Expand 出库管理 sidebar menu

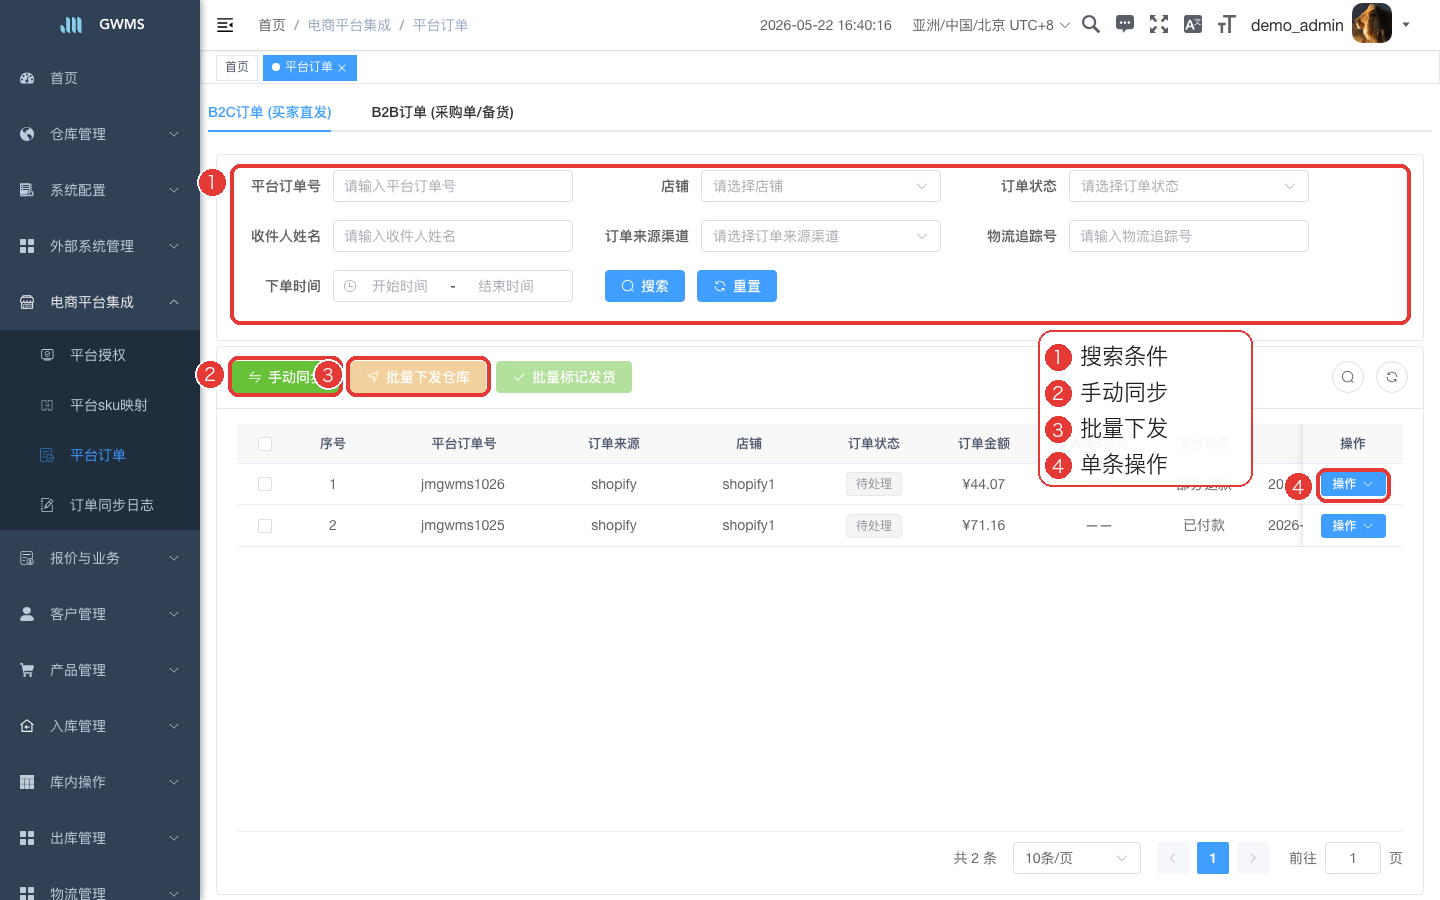click(x=100, y=838)
